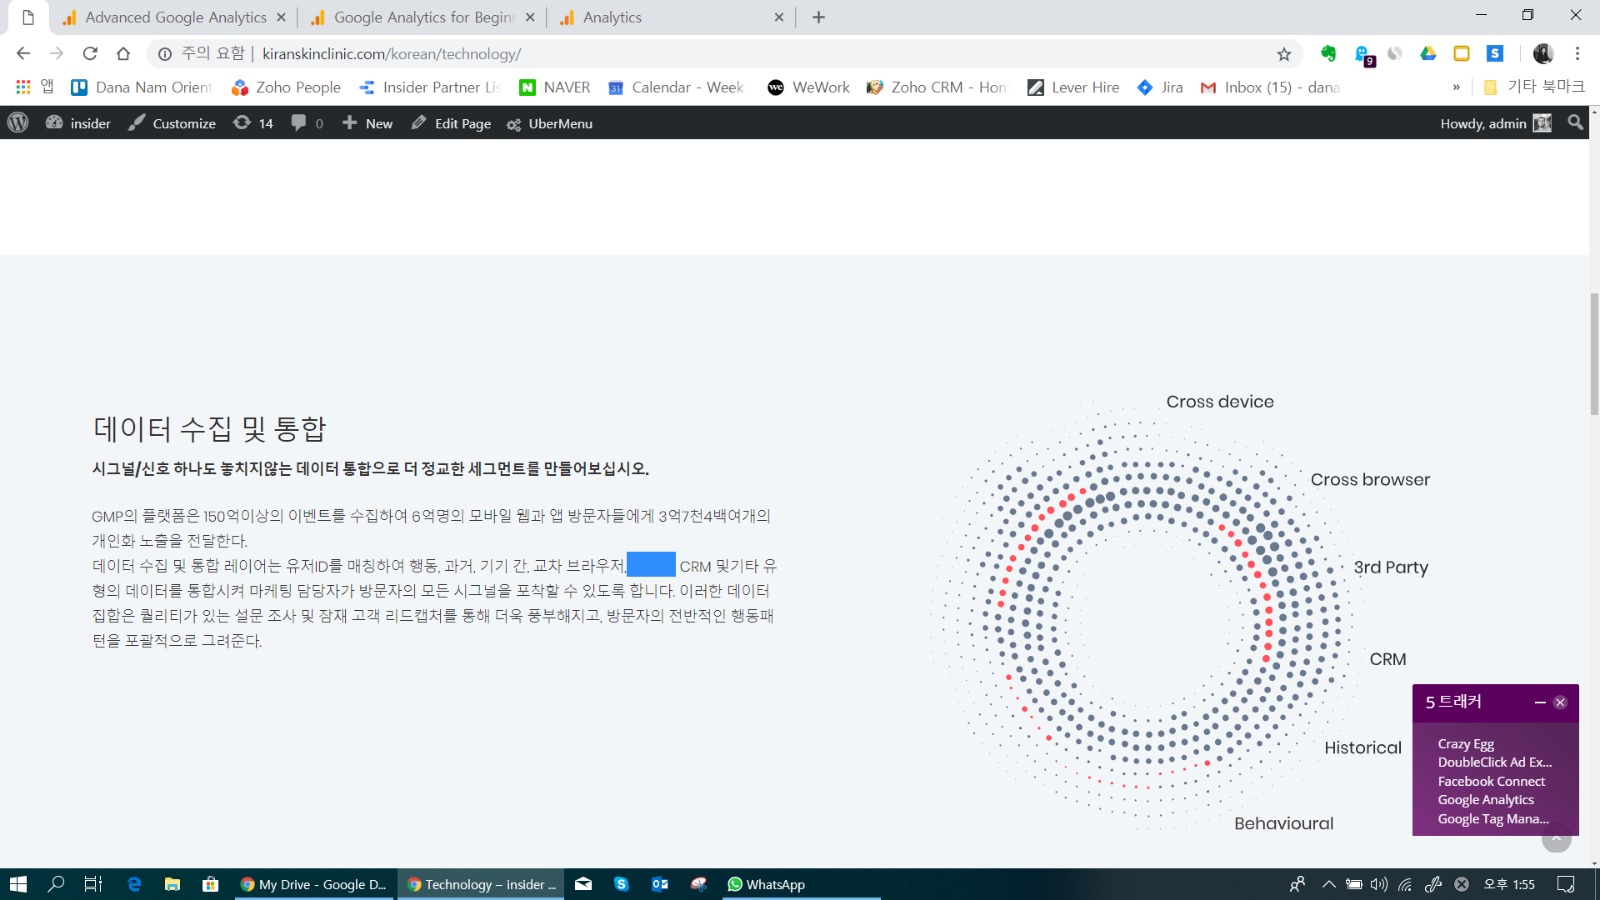Expand the hidden bookmarks overflow chevron
Image resolution: width=1600 pixels, height=900 pixels.
point(1456,88)
